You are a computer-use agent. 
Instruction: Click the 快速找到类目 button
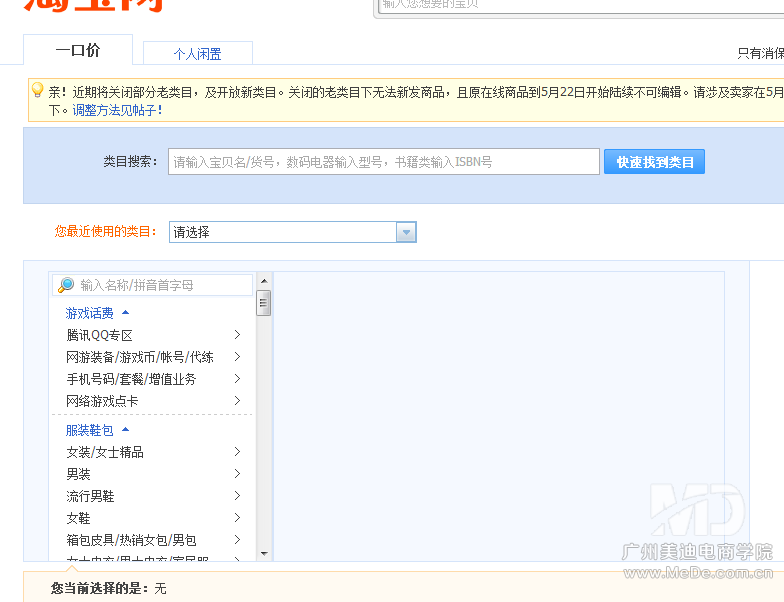(654, 162)
